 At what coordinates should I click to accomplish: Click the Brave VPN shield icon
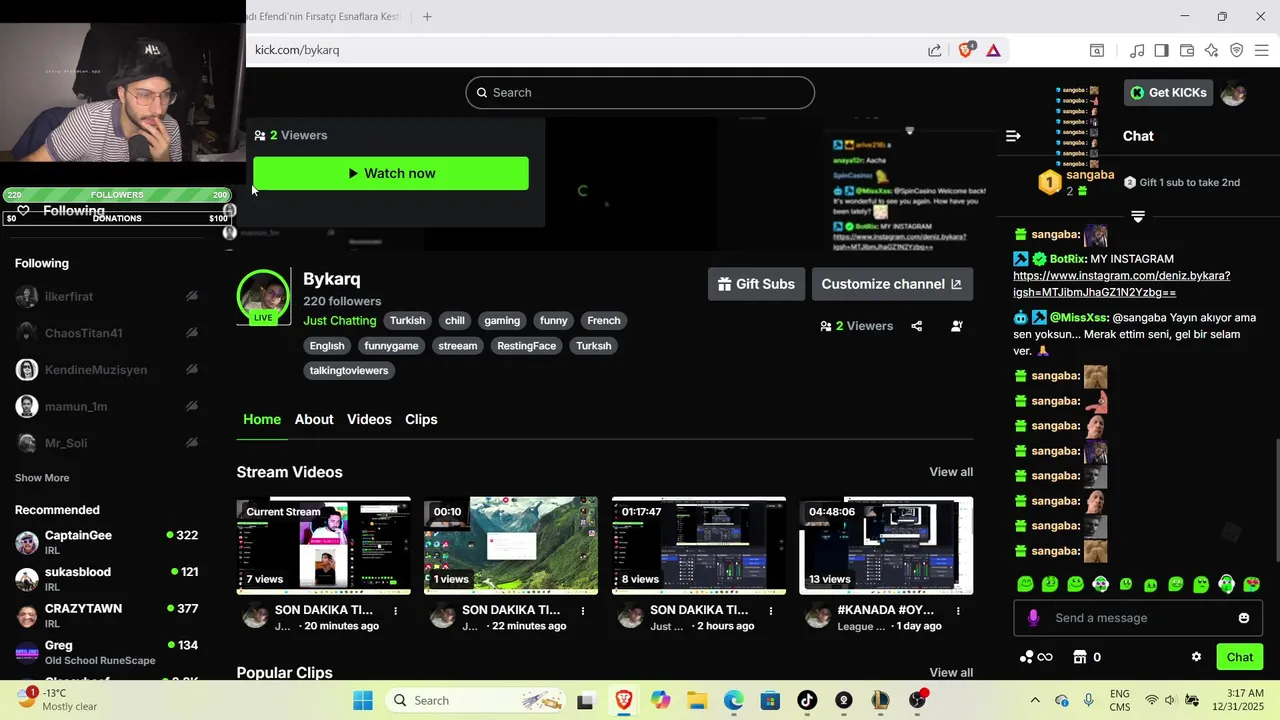click(1236, 50)
